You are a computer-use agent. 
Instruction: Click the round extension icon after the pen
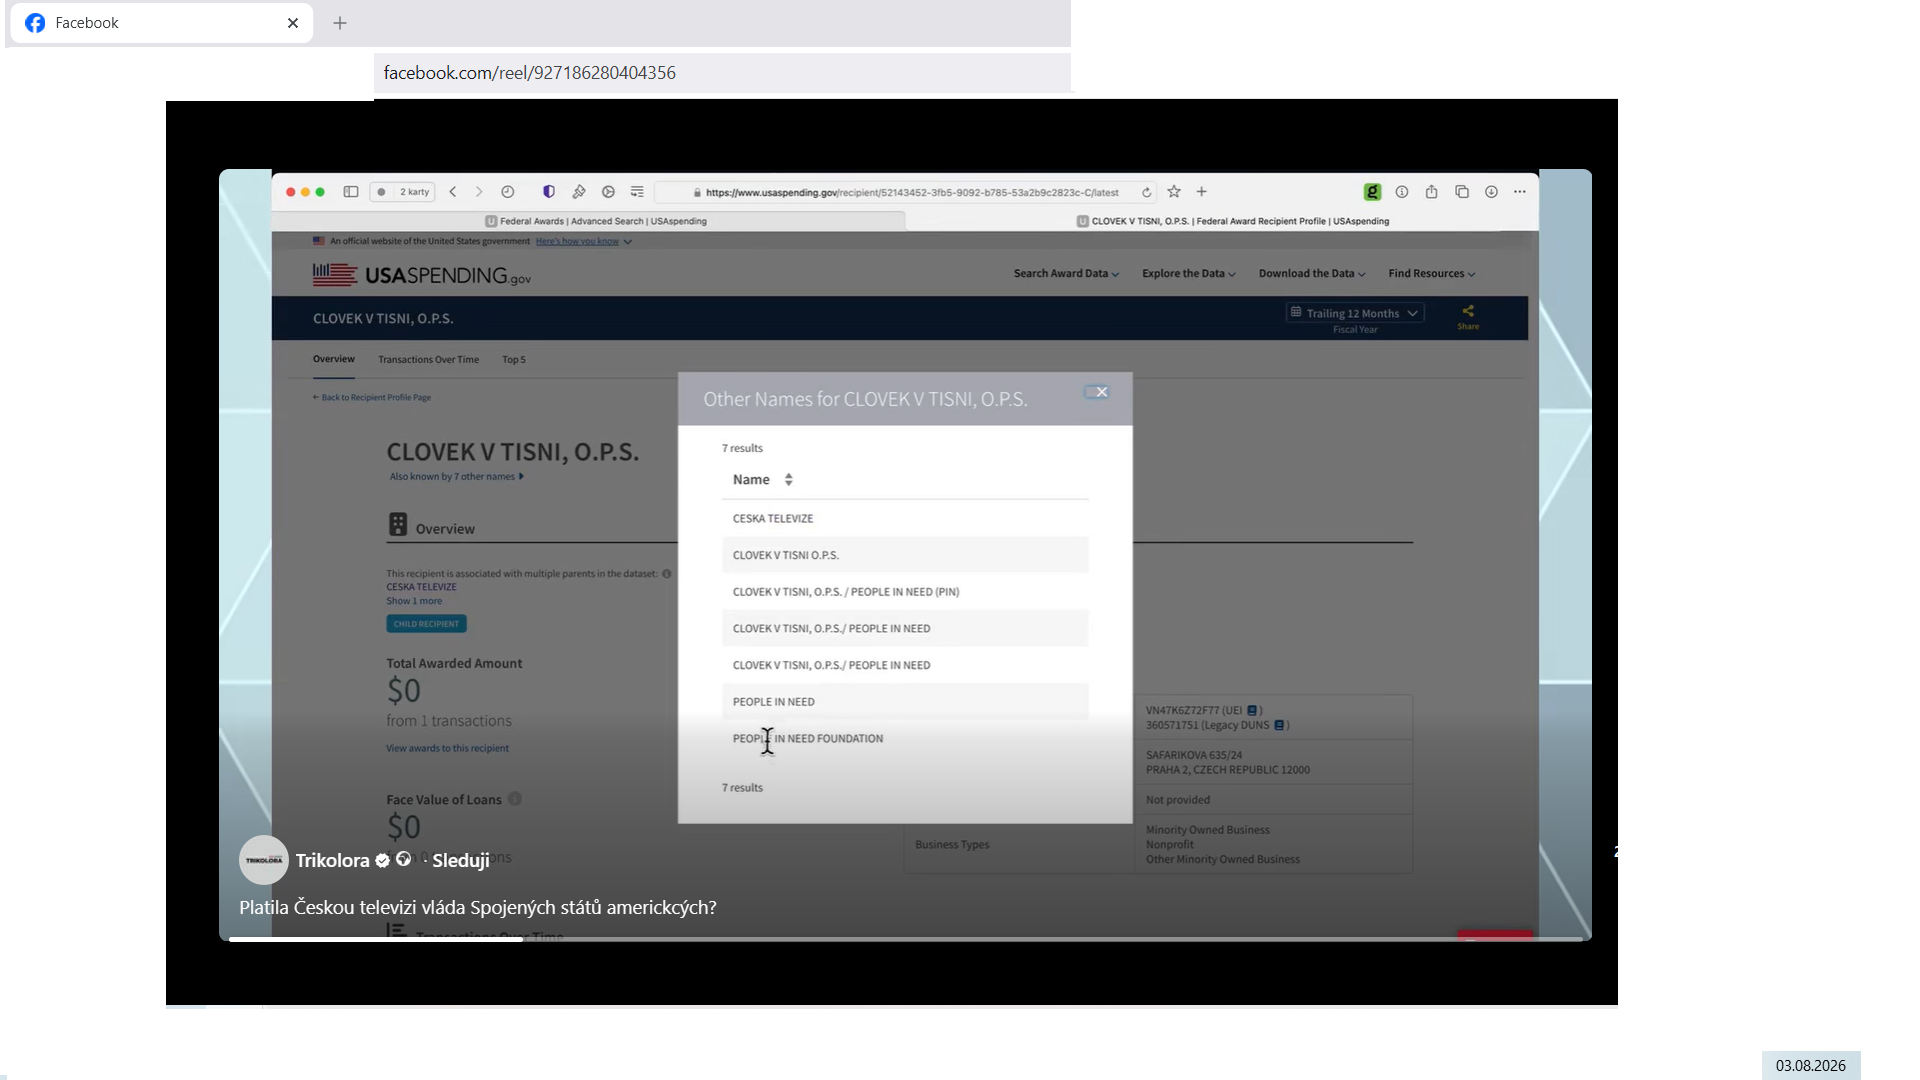coord(608,192)
